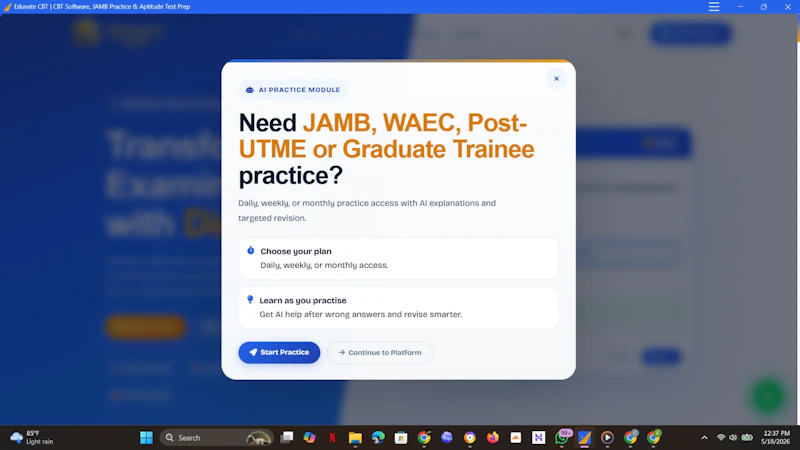
Task: Open Netflix from the taskbar
Action: [332, 438]
